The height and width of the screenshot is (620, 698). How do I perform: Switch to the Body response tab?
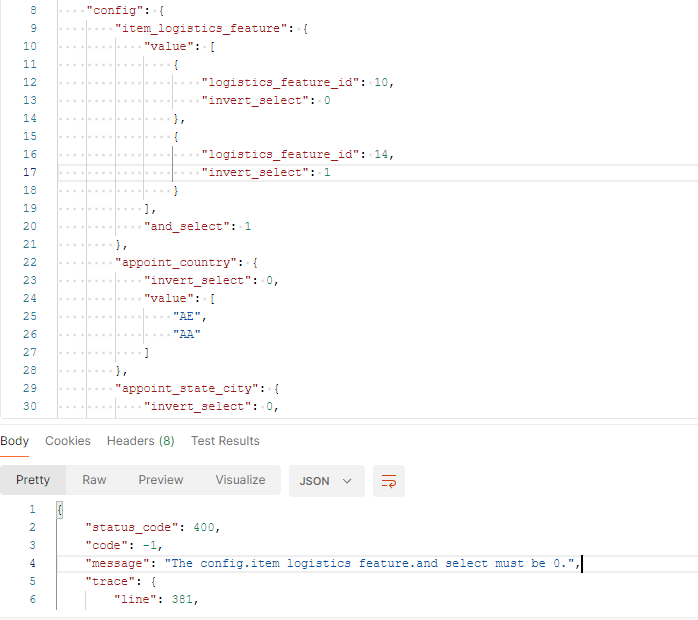point(15,441)
